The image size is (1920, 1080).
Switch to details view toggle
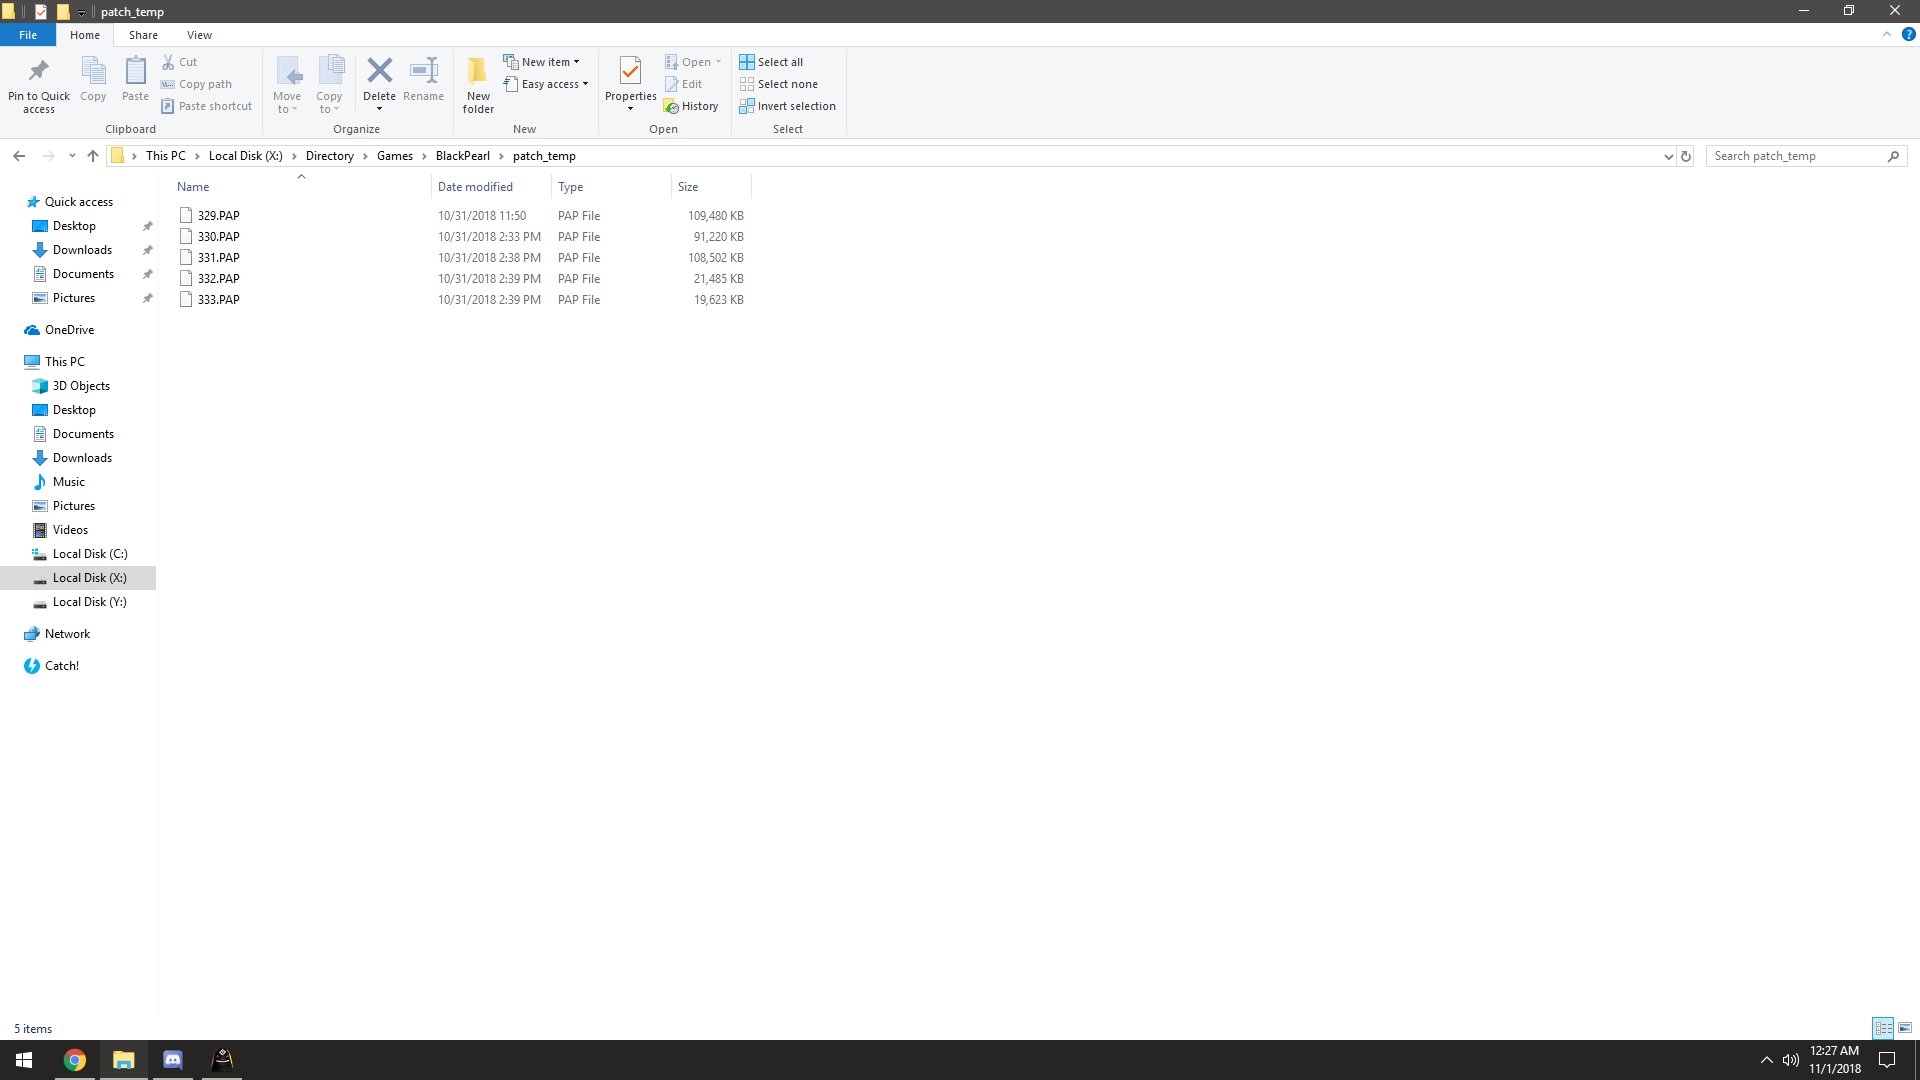click(x=1883, y=1028)
